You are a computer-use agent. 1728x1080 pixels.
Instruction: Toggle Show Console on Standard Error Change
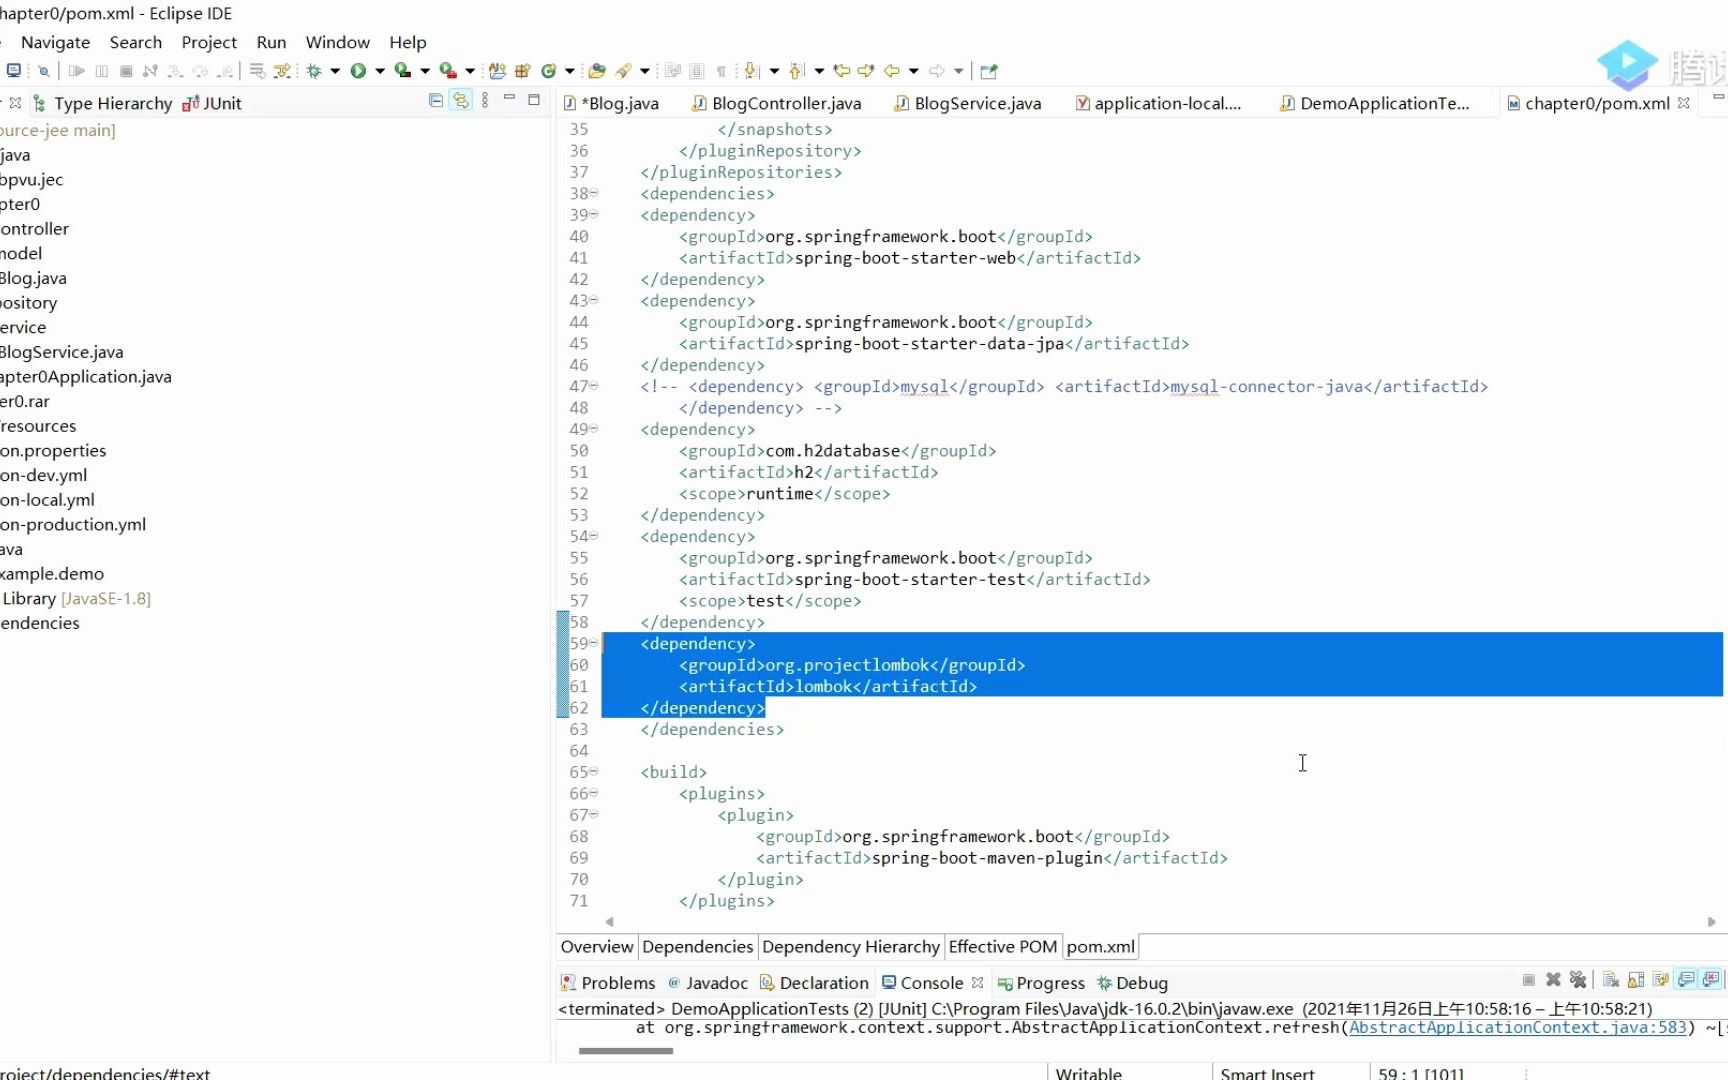pos(1711,980)
